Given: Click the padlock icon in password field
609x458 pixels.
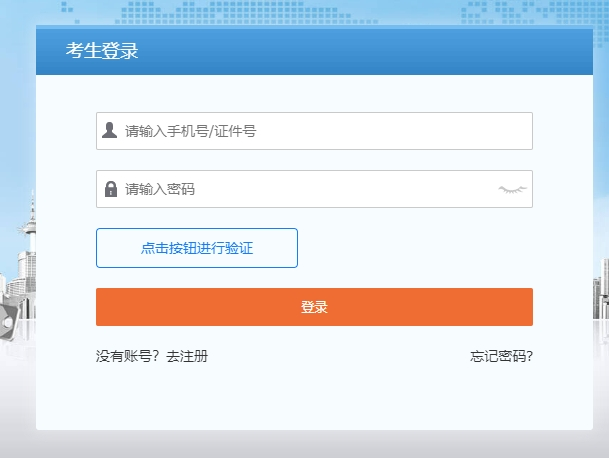Looking at the screenshot, I should click(x=111, y=189).
